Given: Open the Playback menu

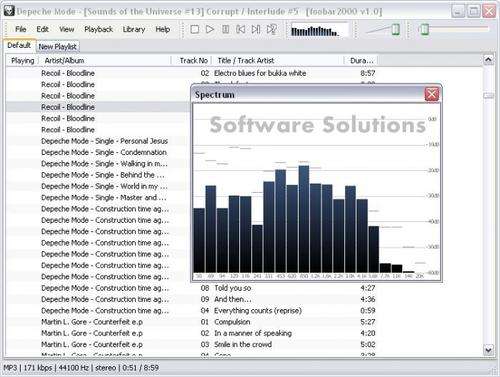Looking at the screenshot, I should (x=99, y=29).
